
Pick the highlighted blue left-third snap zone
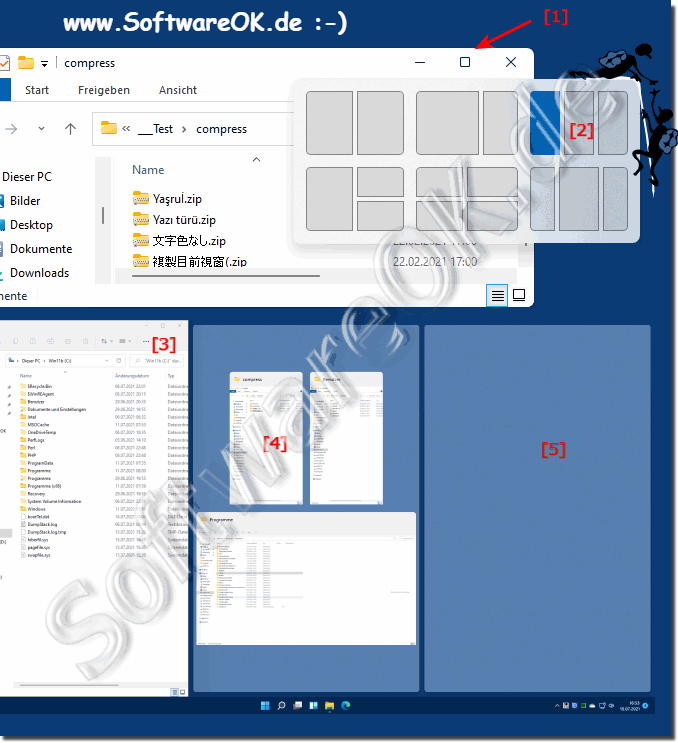[x=545, y=123]
